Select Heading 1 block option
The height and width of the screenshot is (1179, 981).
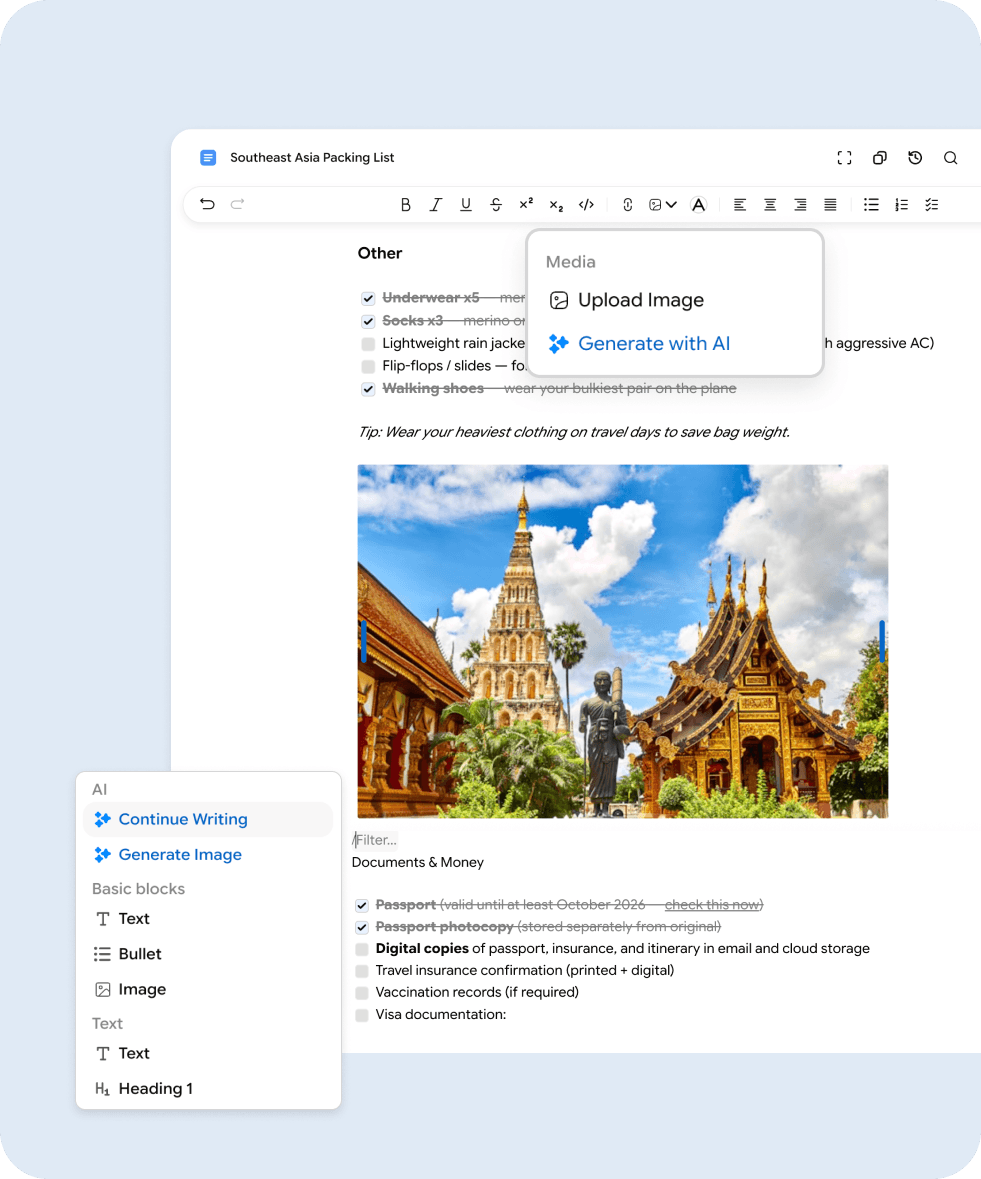[x=208, y=1089]
